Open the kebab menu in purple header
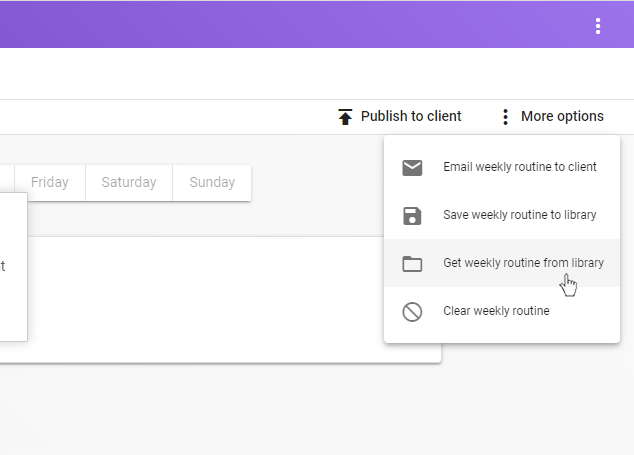Screen dimensions: 634x455 point(598,26)
